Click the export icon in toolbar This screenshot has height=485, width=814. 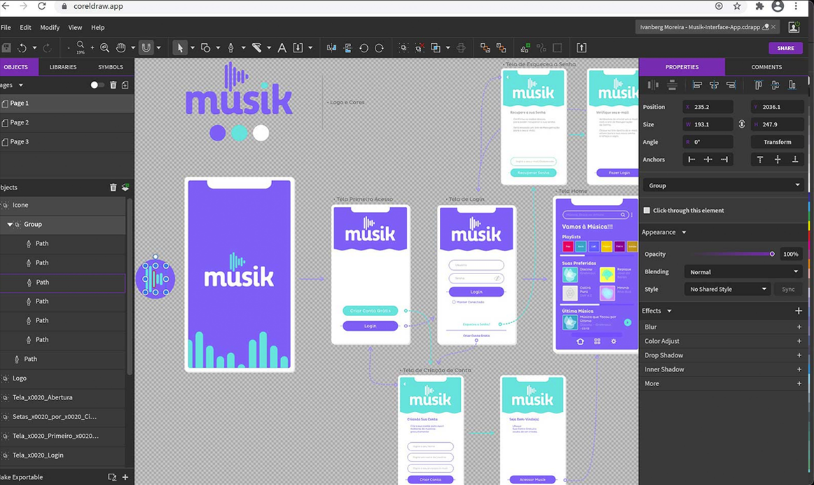tap(582, 48)
